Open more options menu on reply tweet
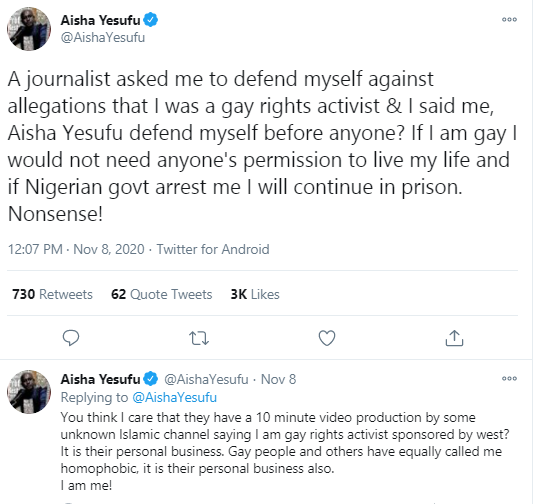Image resolution: width=533 pixels, height=504 pixels. coord(509,379)
